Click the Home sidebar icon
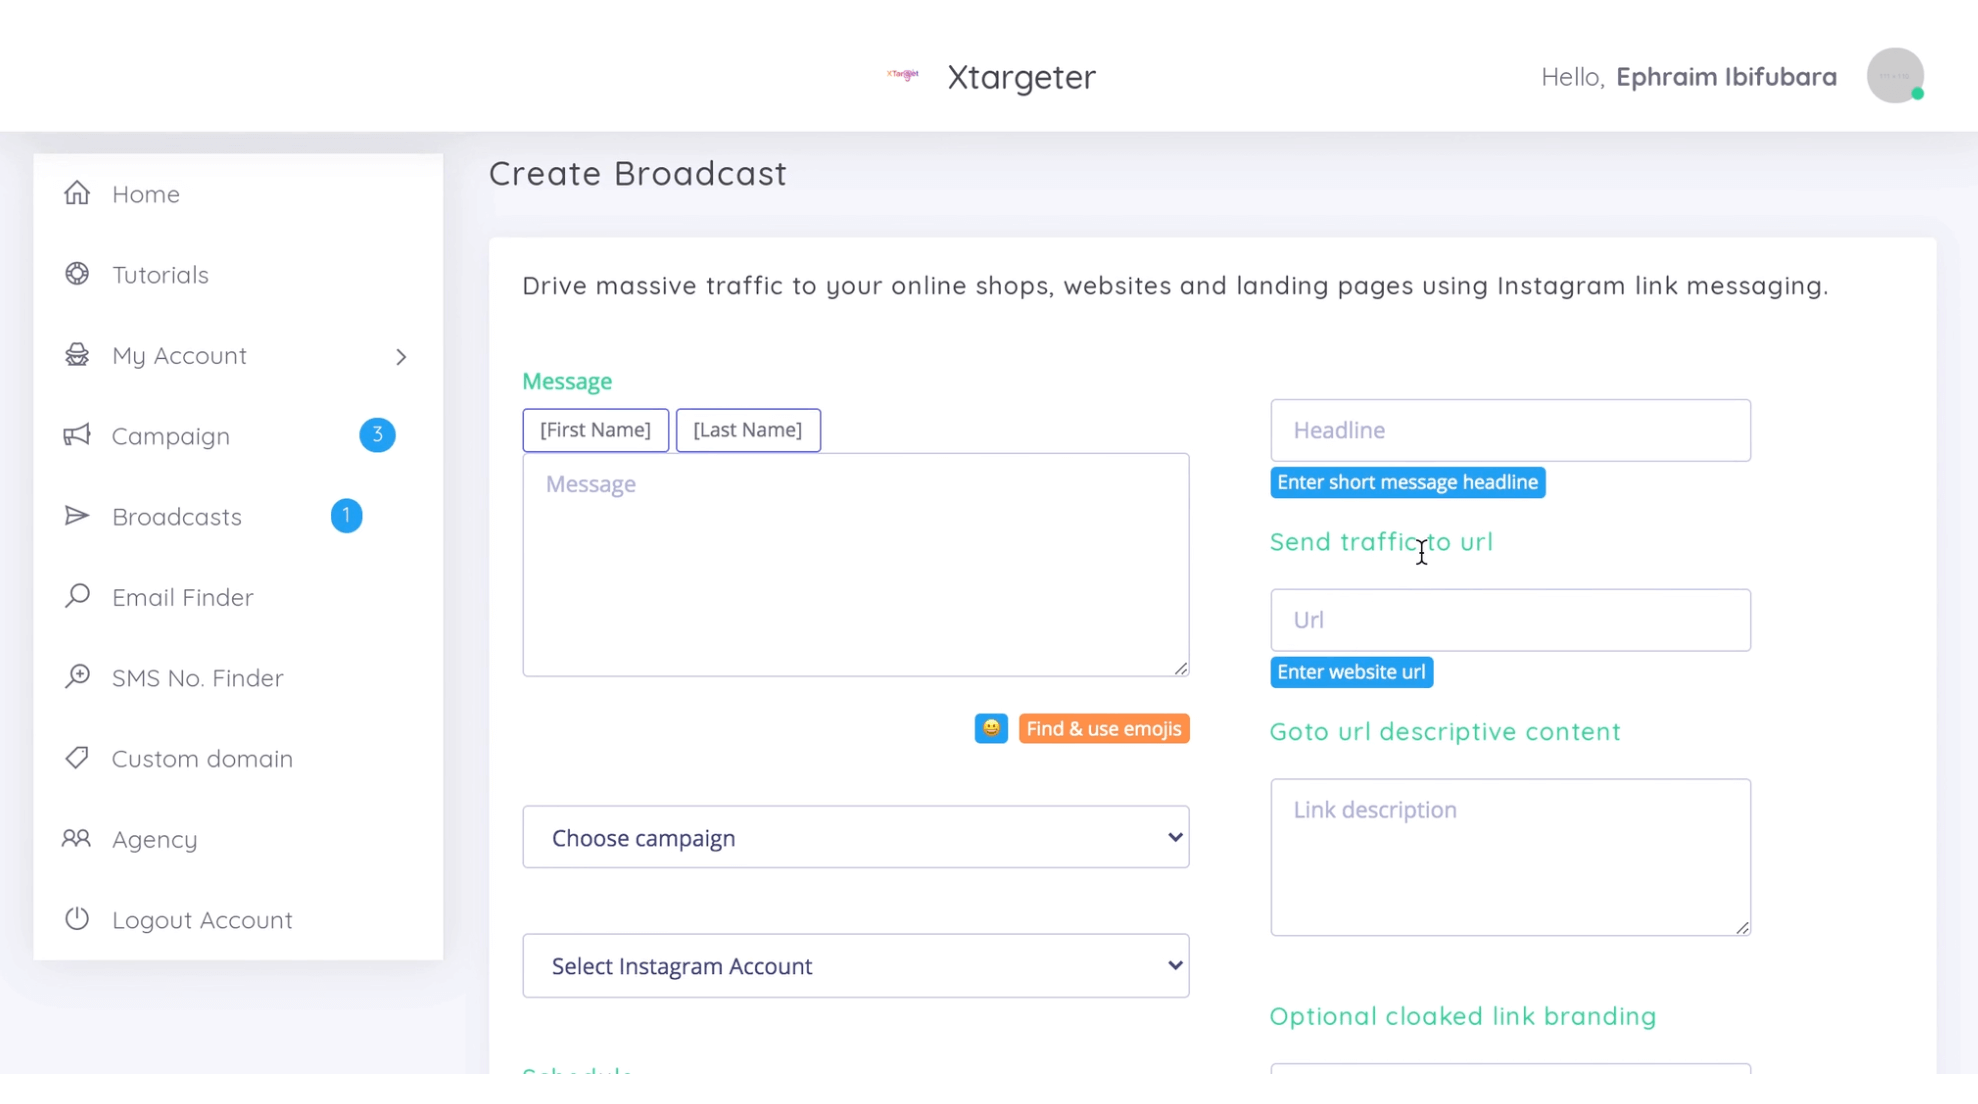Screen dimensions: 1978x1104 point(76,193)
